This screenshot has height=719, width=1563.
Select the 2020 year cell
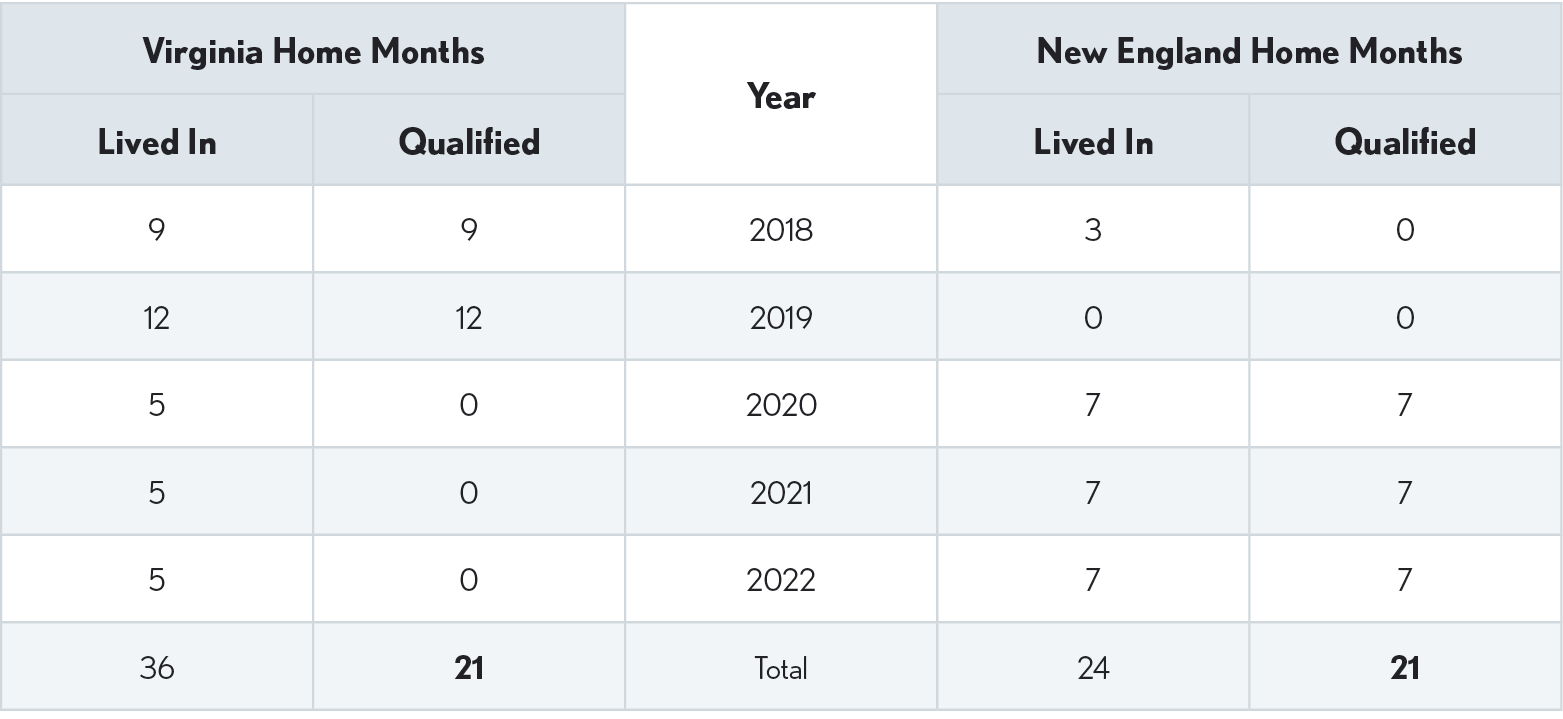(781, 405)
